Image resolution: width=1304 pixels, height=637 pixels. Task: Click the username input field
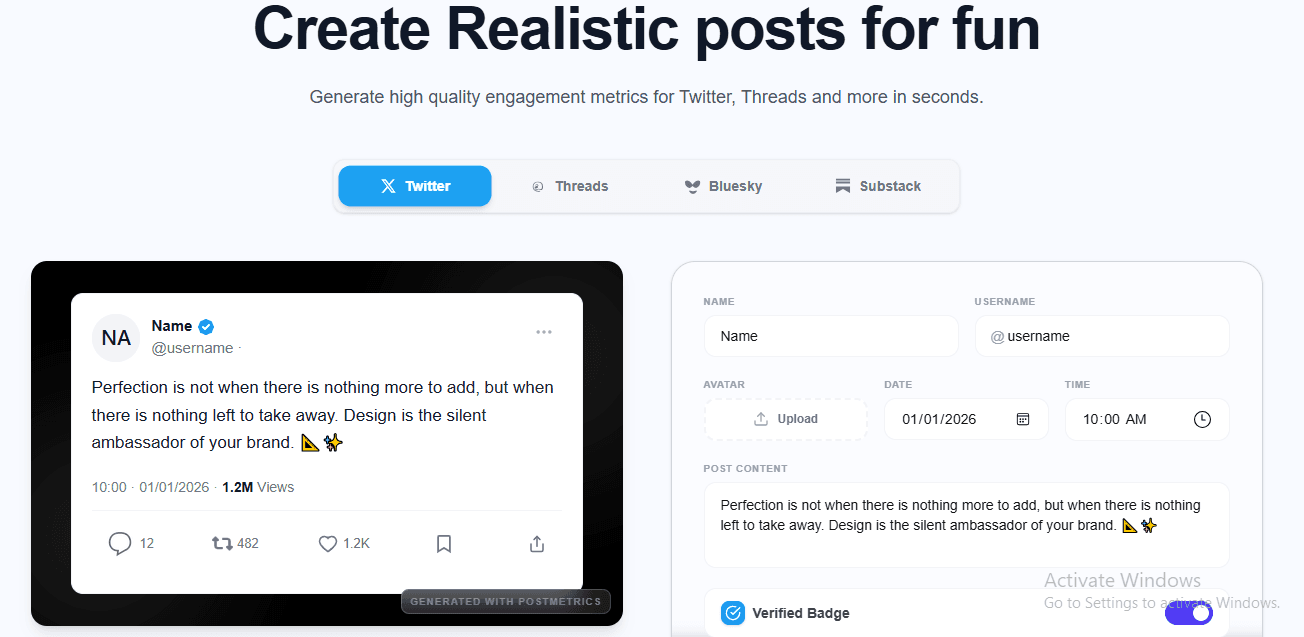point(1101,336)
